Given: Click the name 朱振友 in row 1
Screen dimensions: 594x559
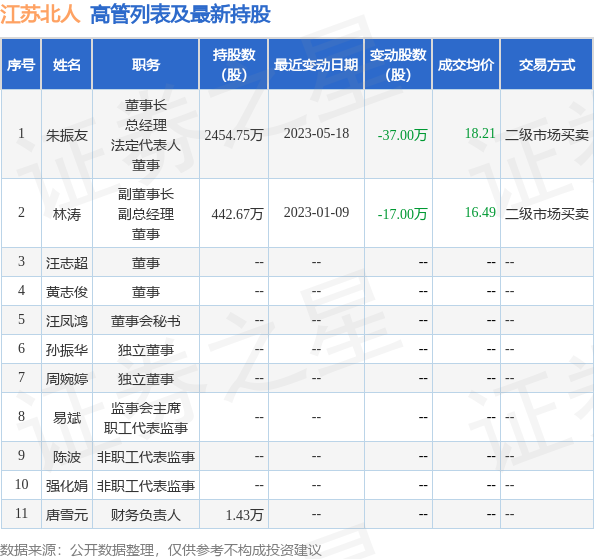Looking at the screenshot, I should (x=67, y=135).
